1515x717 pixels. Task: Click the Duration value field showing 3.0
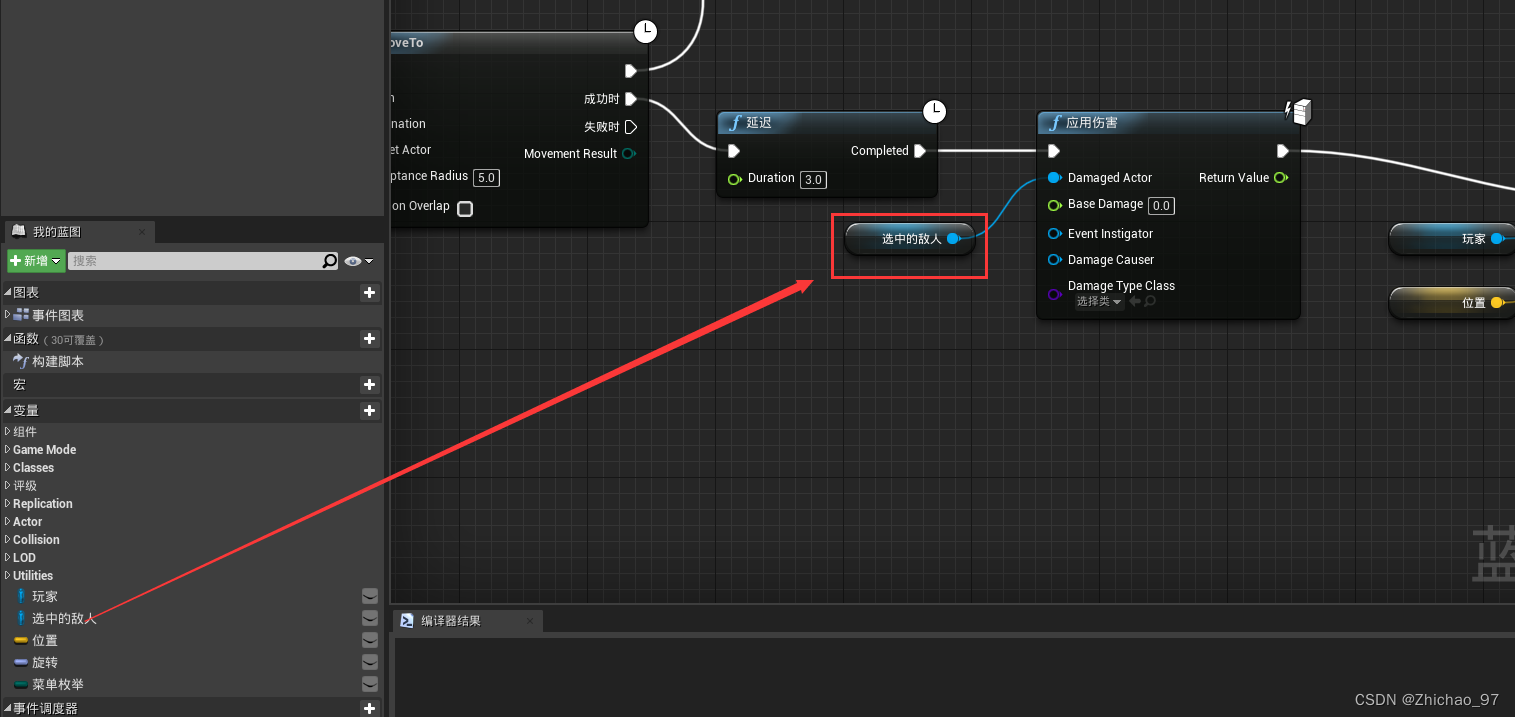pyautogui.click(x=813, y=180)
